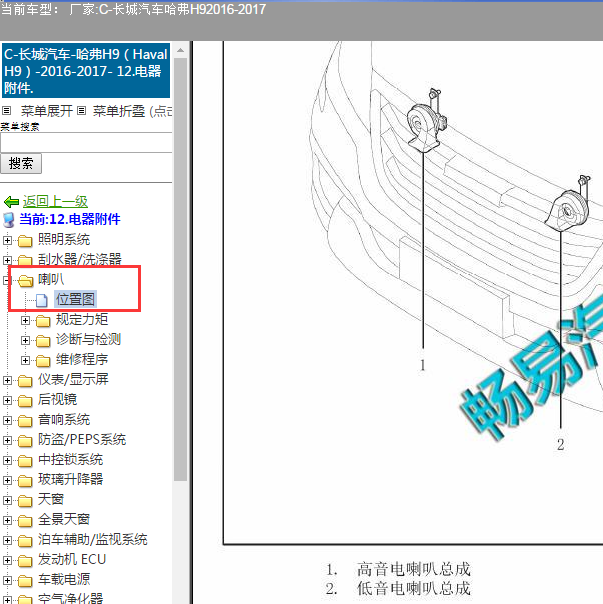
Task: Expand the 玻璃升降器 tree node
Action: click(x=7, y=481)
